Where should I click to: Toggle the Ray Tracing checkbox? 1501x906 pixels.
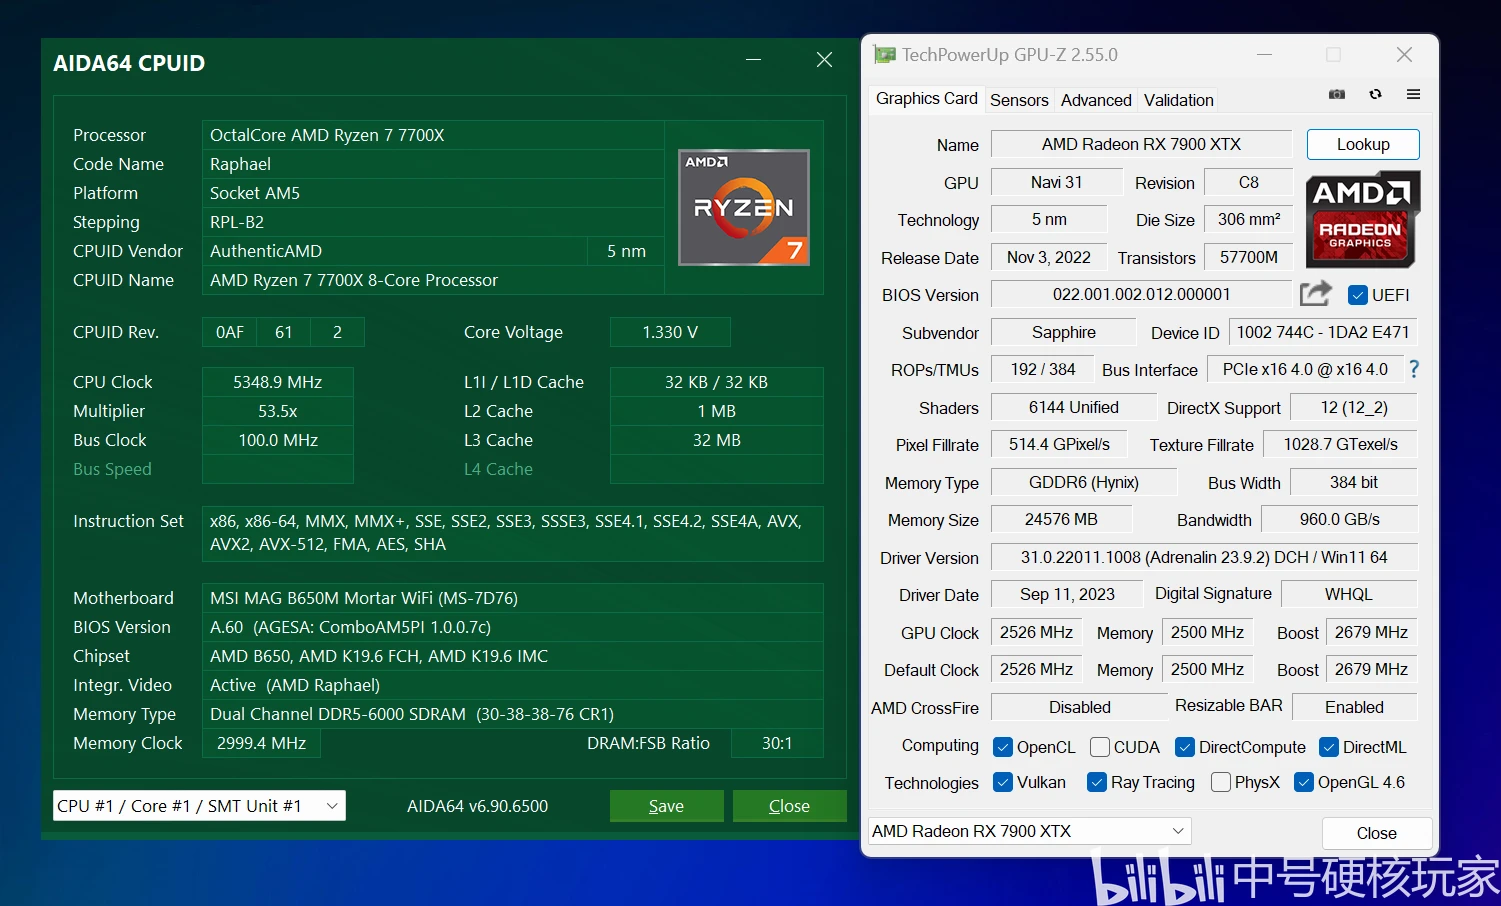click(x=1097, y=782)
